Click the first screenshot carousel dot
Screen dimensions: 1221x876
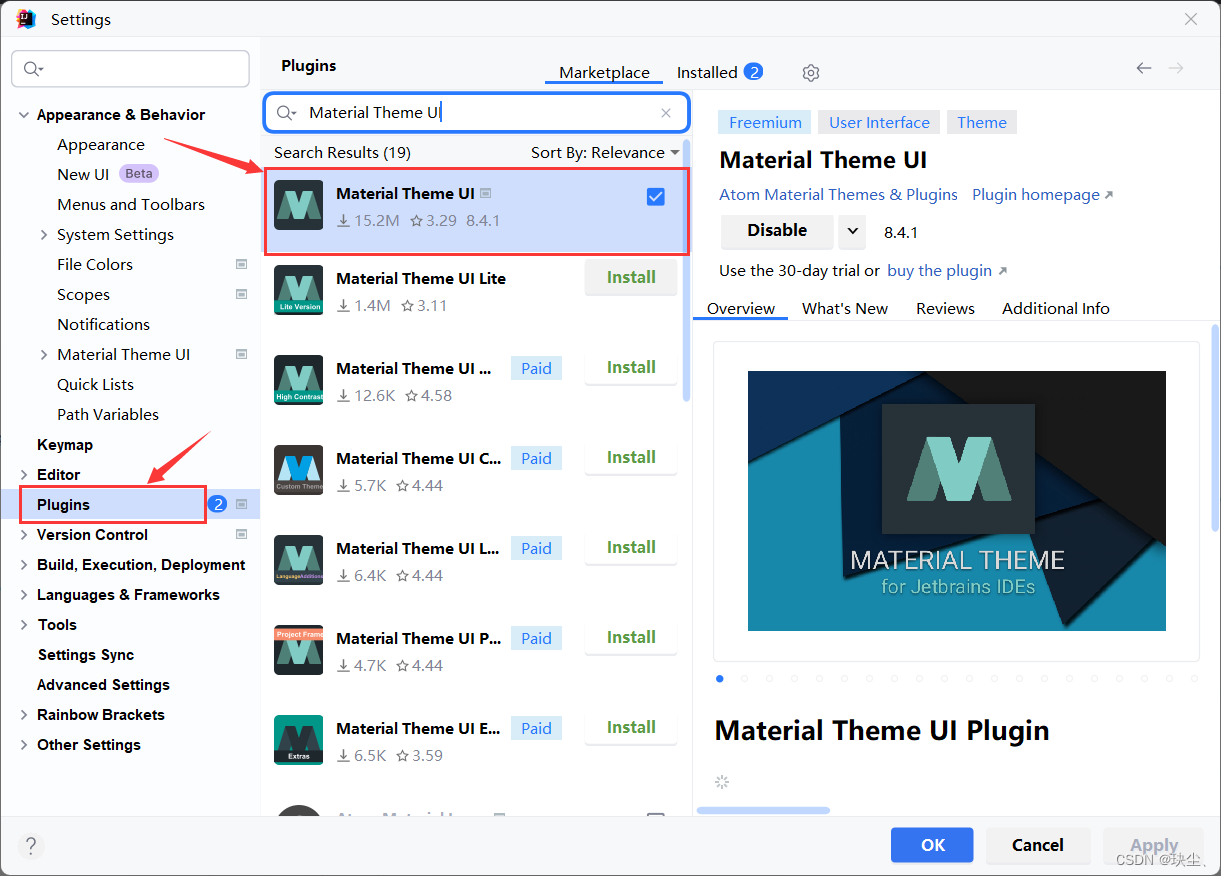[x=720, y=678]
